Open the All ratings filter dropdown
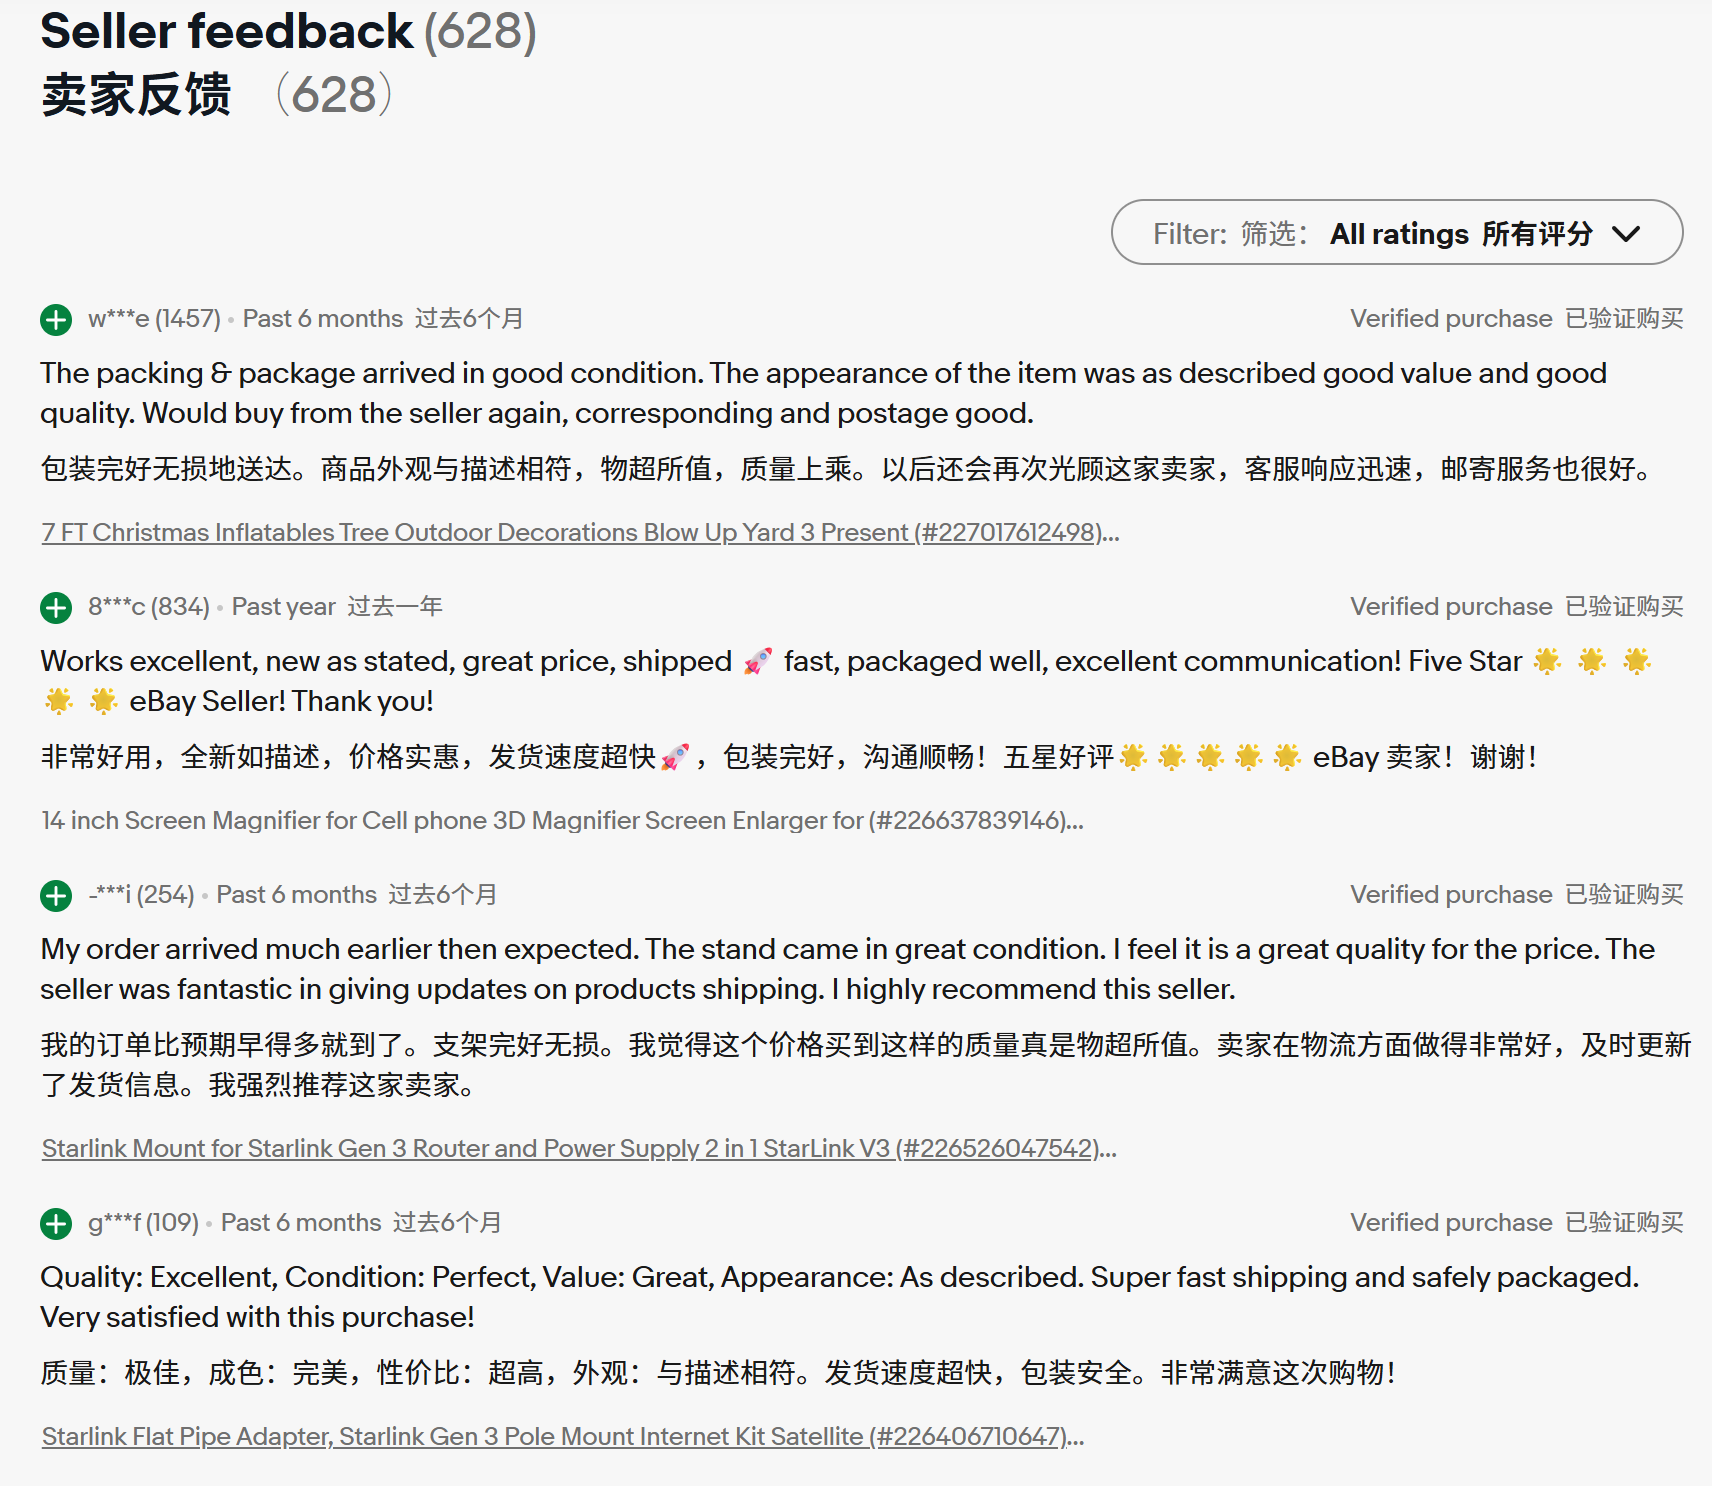Viewport: 1712px width, 1486px height. point(1396,232)
